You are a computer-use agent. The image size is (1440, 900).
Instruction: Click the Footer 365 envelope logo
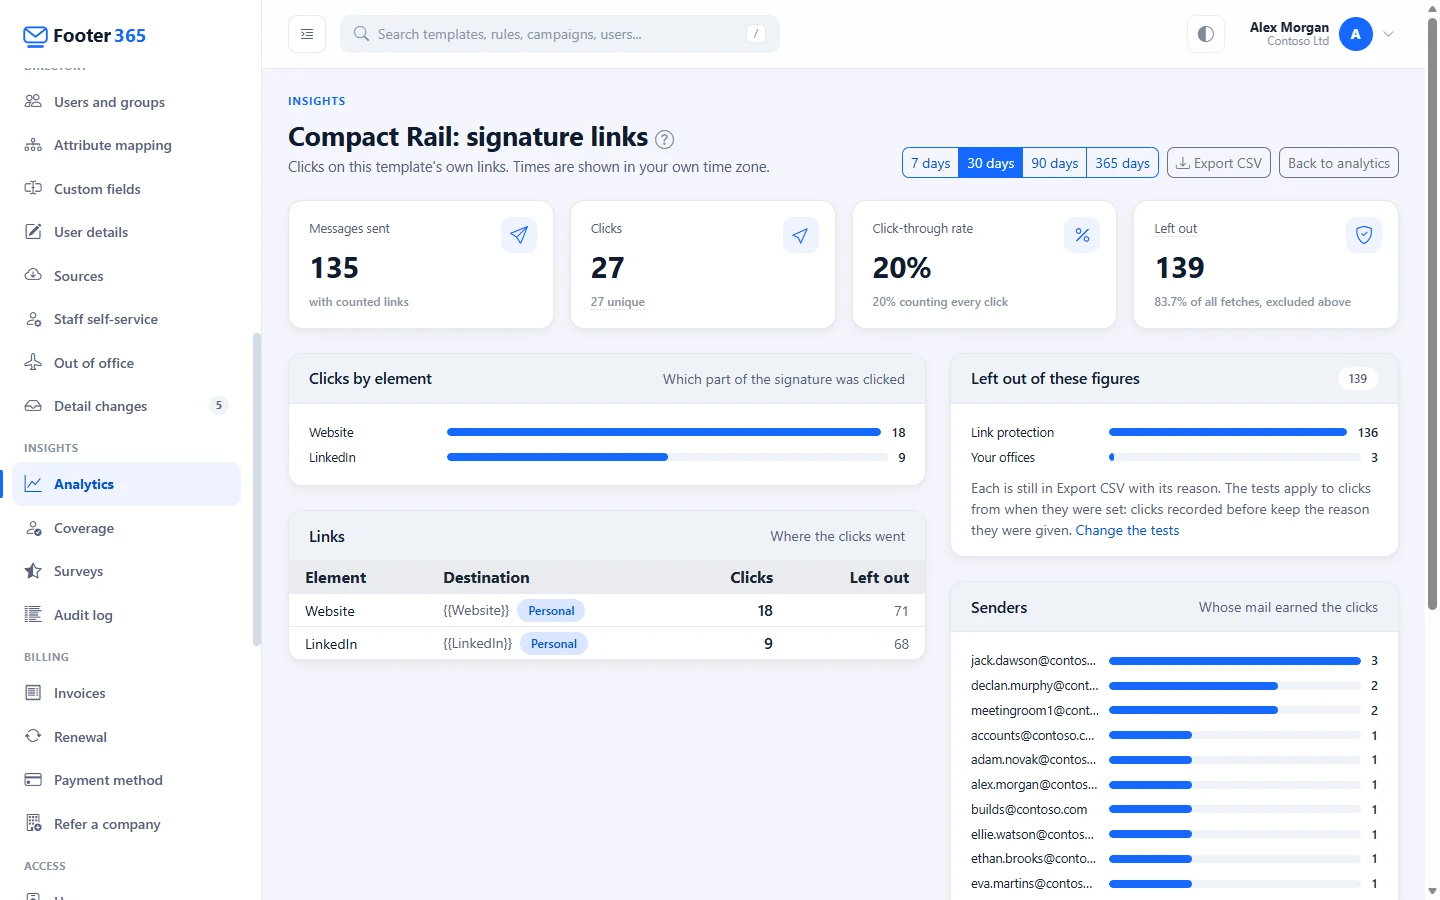point(35,36)
